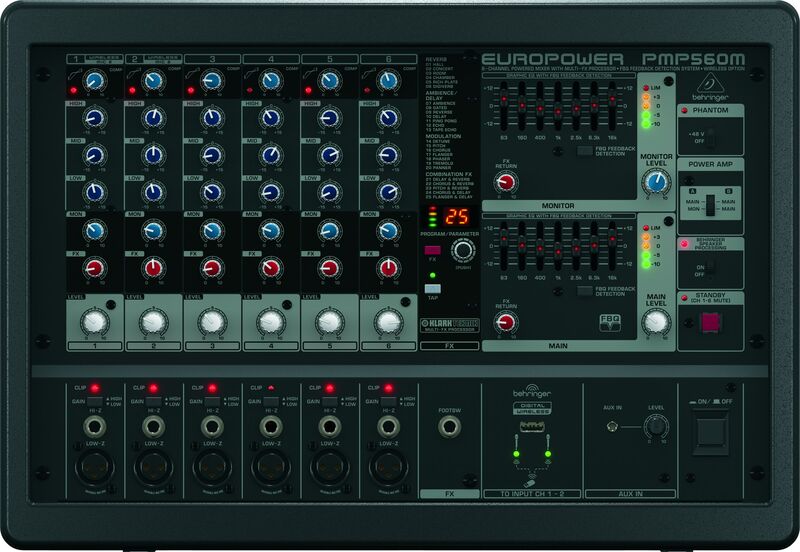Click the channel 4 red FX send knob
The height and width of the screenshot is (552, 800).
pos(271,268)
